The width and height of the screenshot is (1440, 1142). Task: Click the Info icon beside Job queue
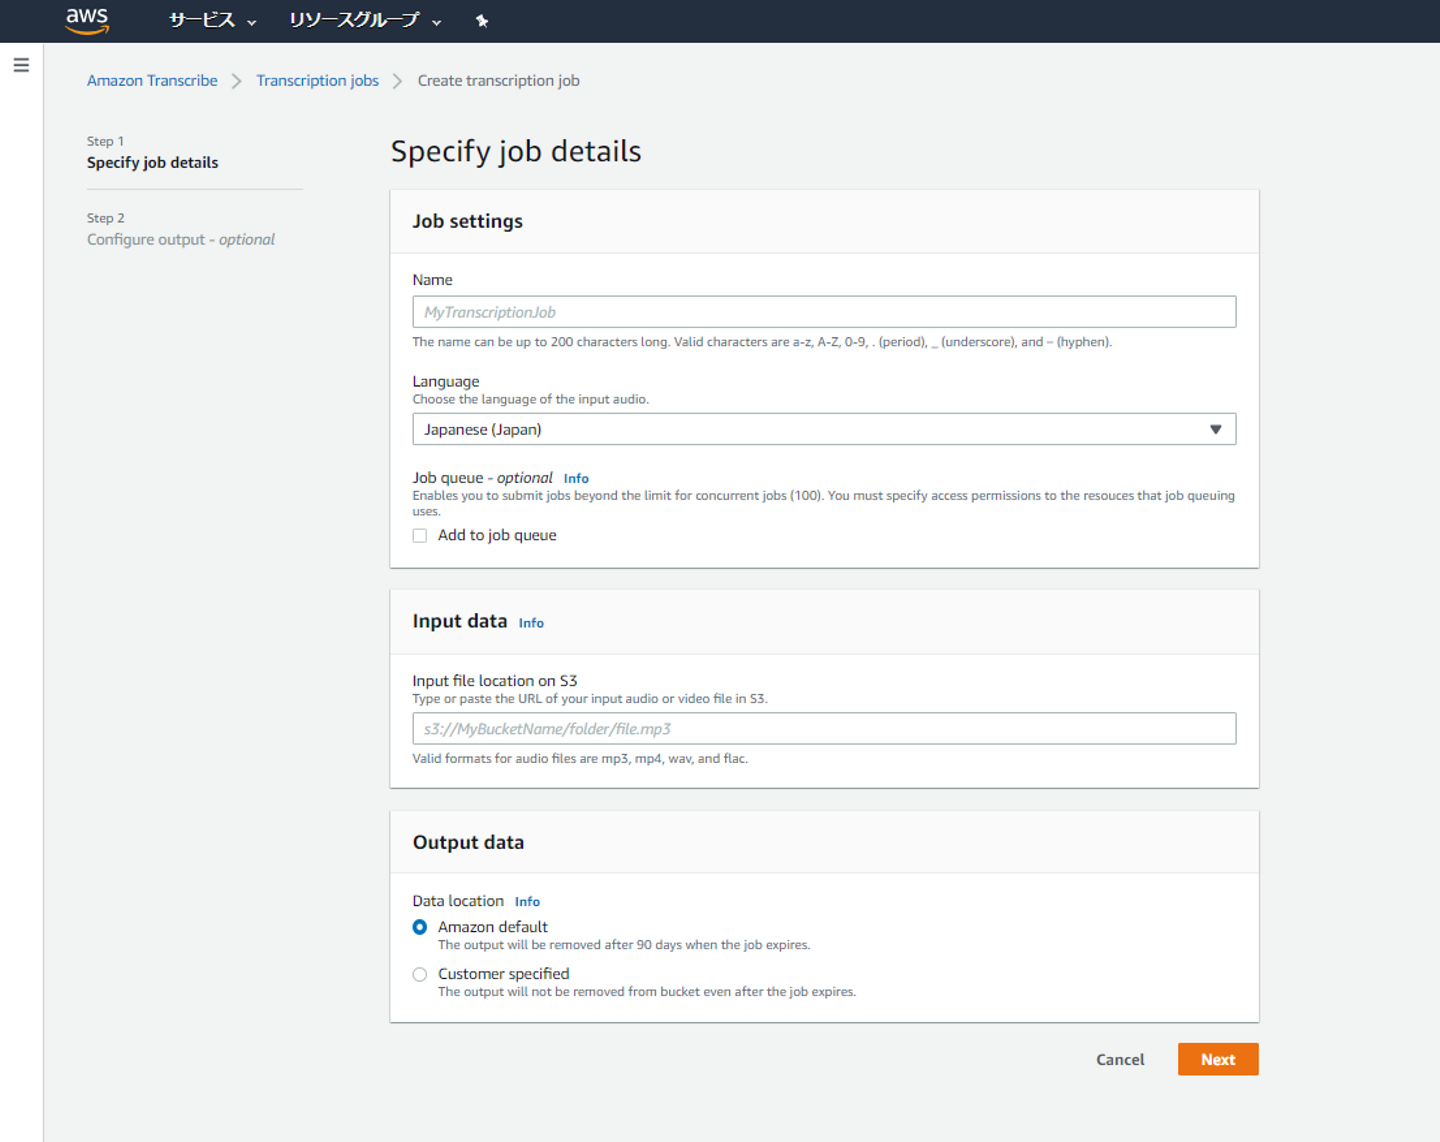(576, 479)
